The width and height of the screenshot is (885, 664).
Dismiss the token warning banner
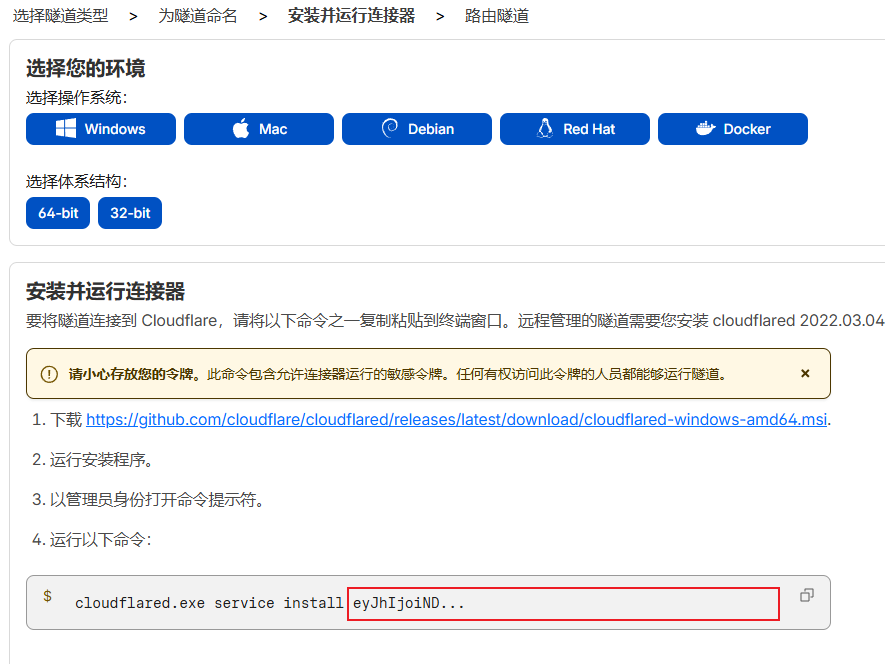click(x=805, y=373)
